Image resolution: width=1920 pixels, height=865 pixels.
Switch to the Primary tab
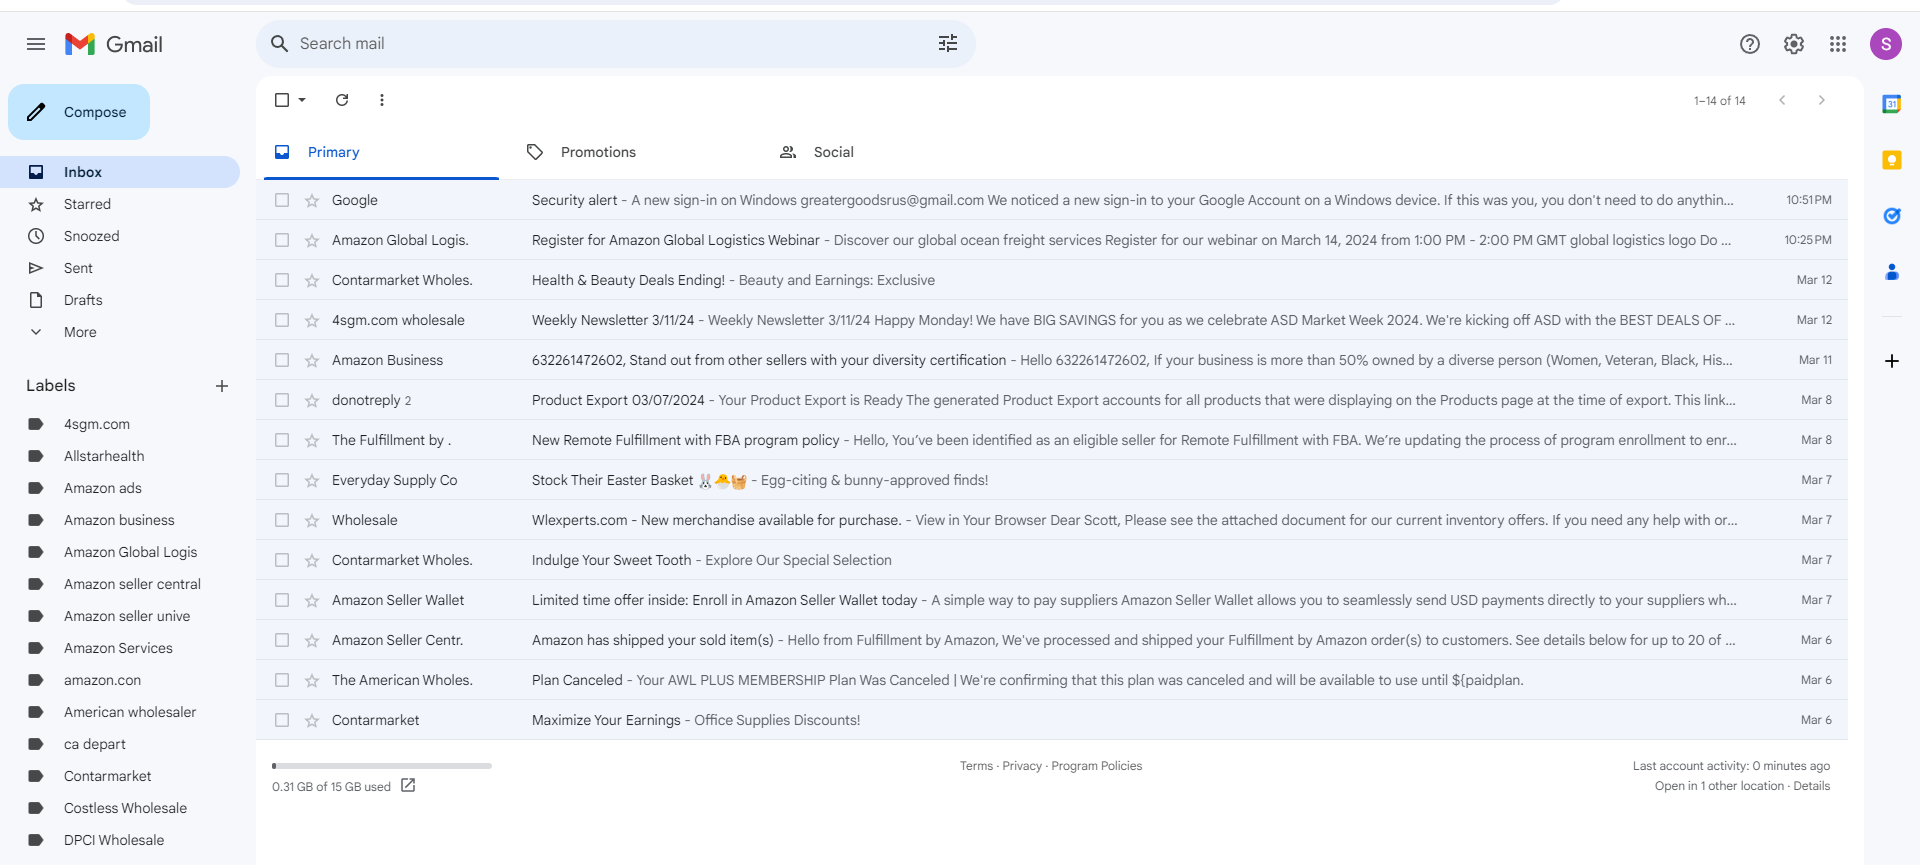tap(382, 152)
